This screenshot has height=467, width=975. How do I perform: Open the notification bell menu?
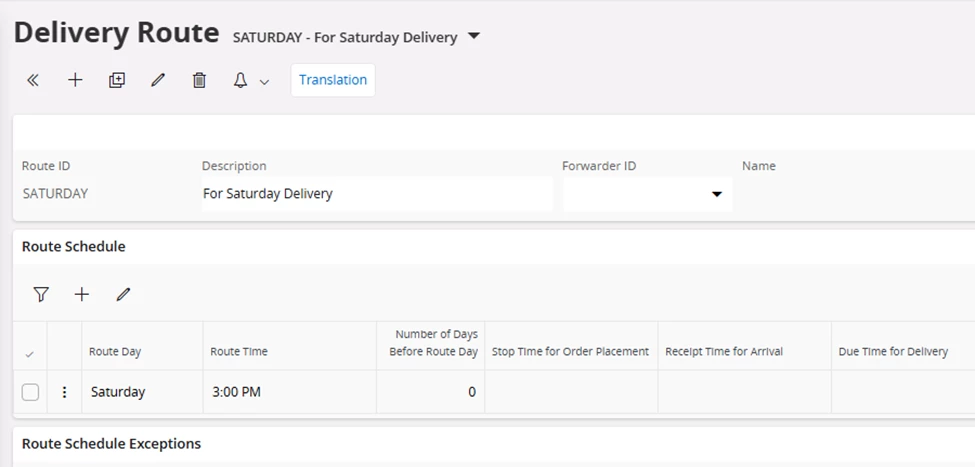tap(240, 81)
